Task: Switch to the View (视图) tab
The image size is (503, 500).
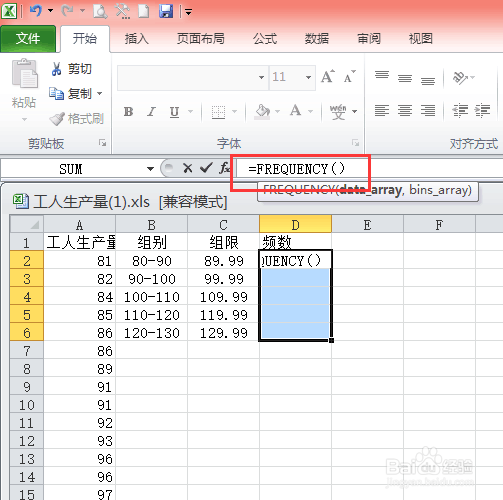Action: (x=421, y=39)
